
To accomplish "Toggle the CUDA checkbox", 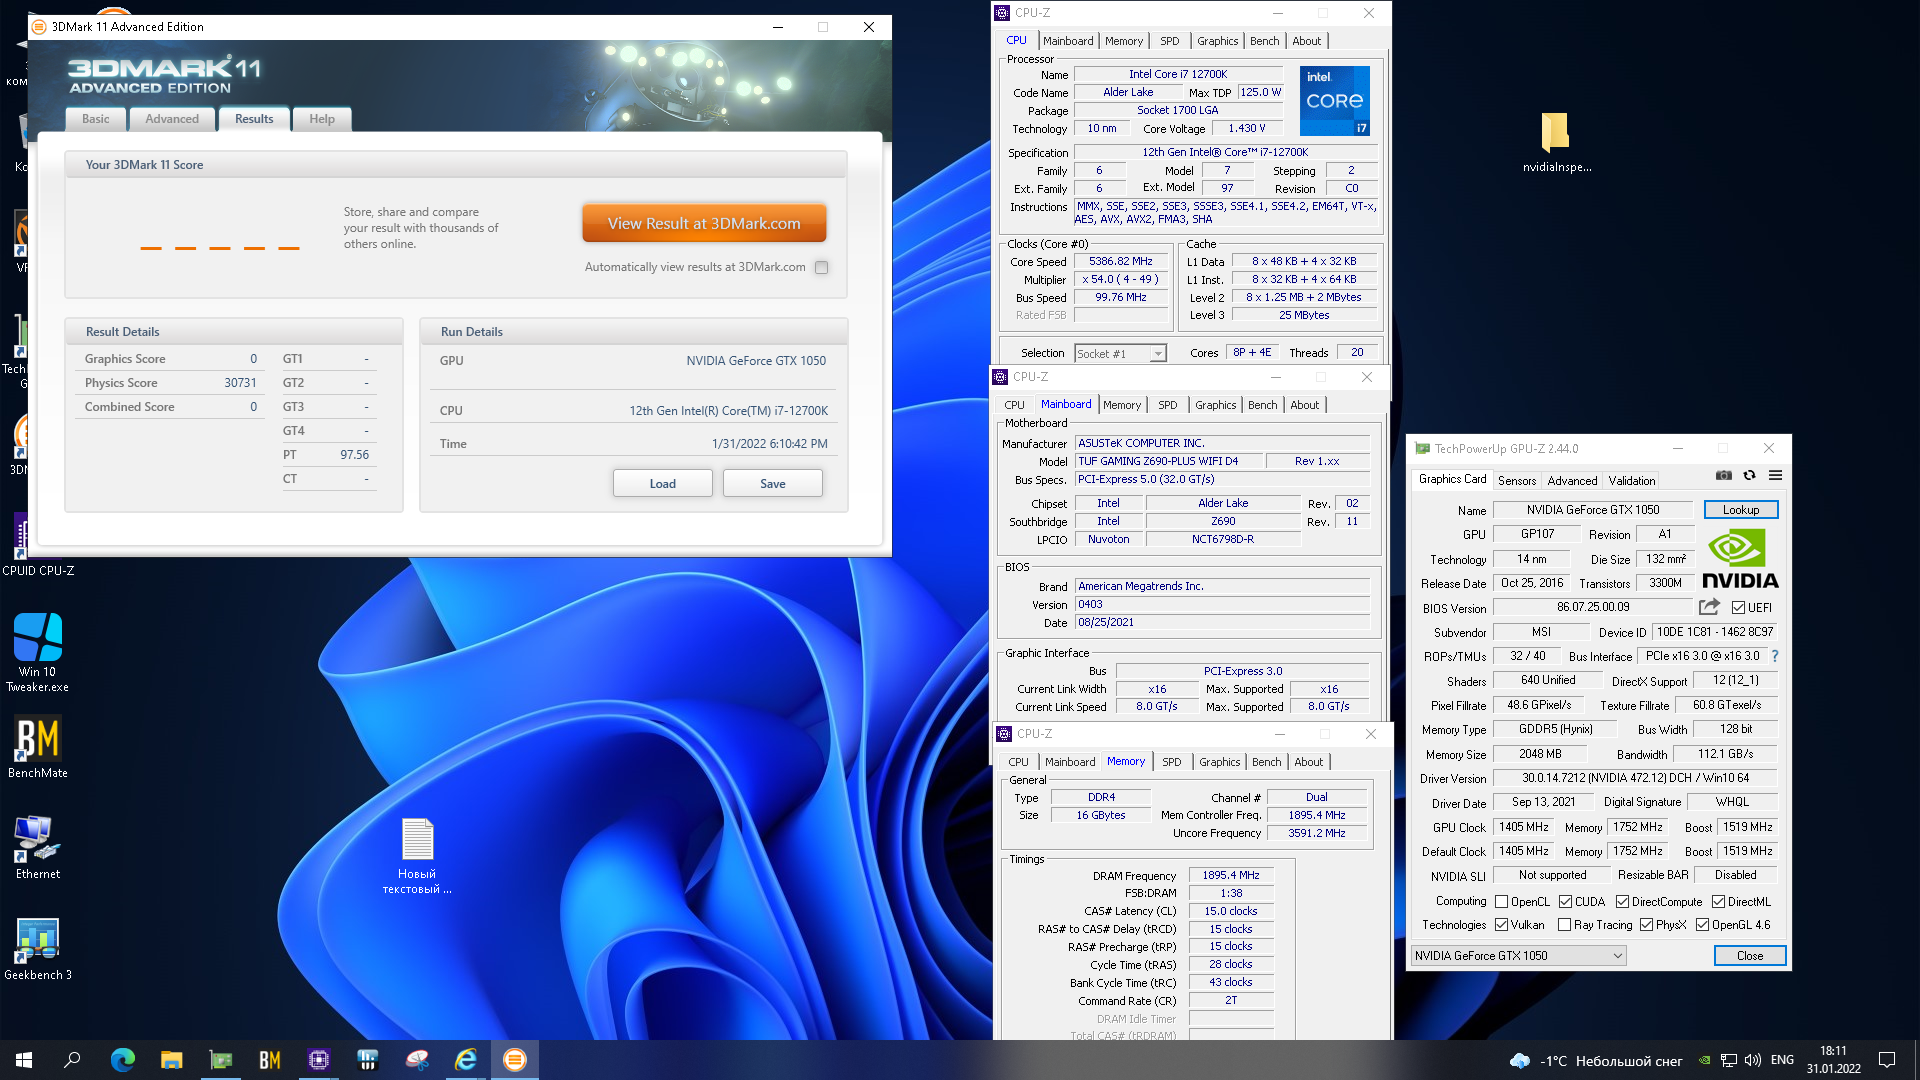I will [1565, 902].
